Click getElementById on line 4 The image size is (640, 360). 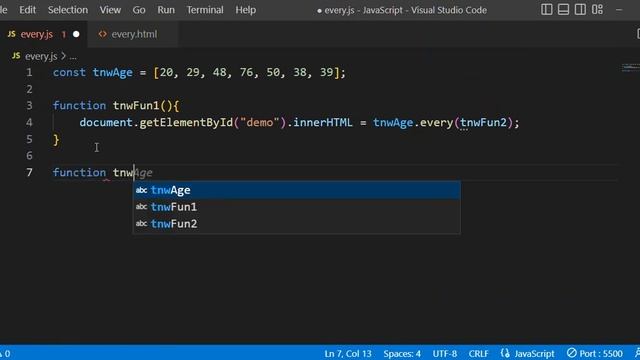186,122
